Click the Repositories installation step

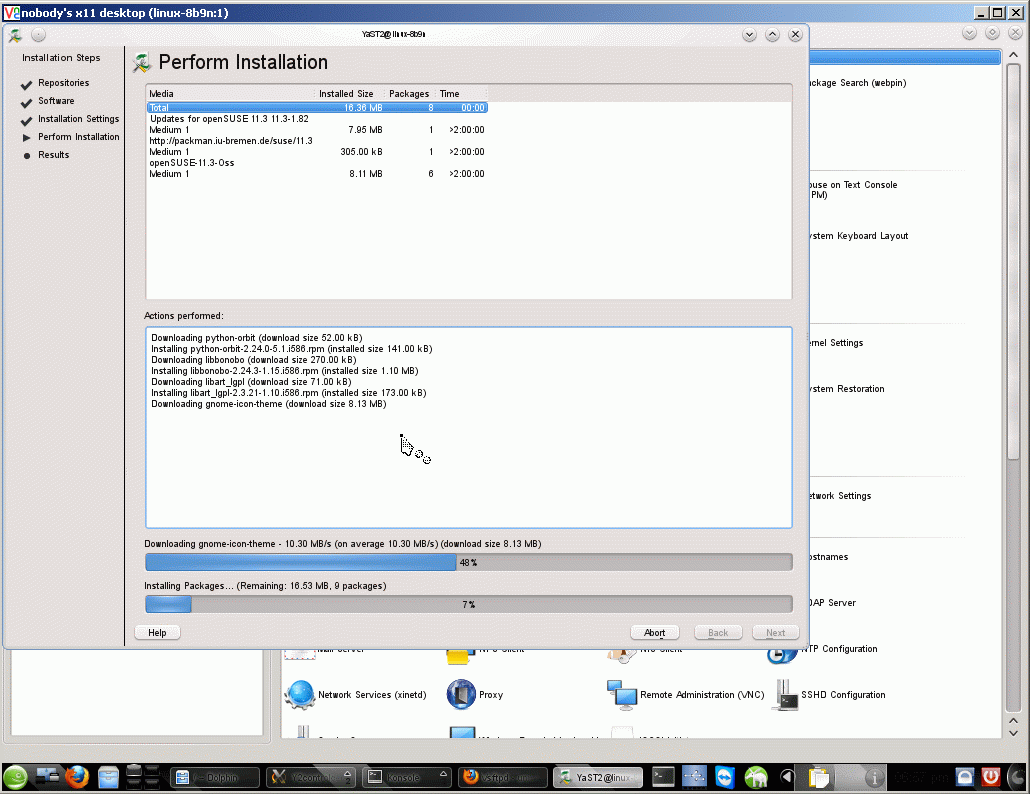click(63, 83)
